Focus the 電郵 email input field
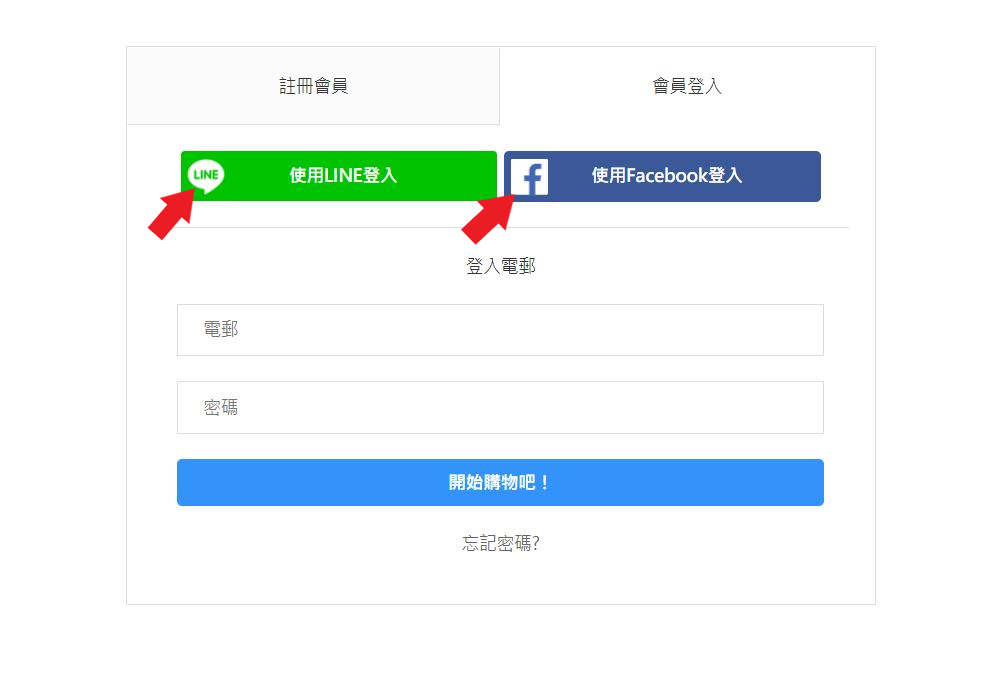The width and height of the screenshot is (987, 686). coord(500,330)
